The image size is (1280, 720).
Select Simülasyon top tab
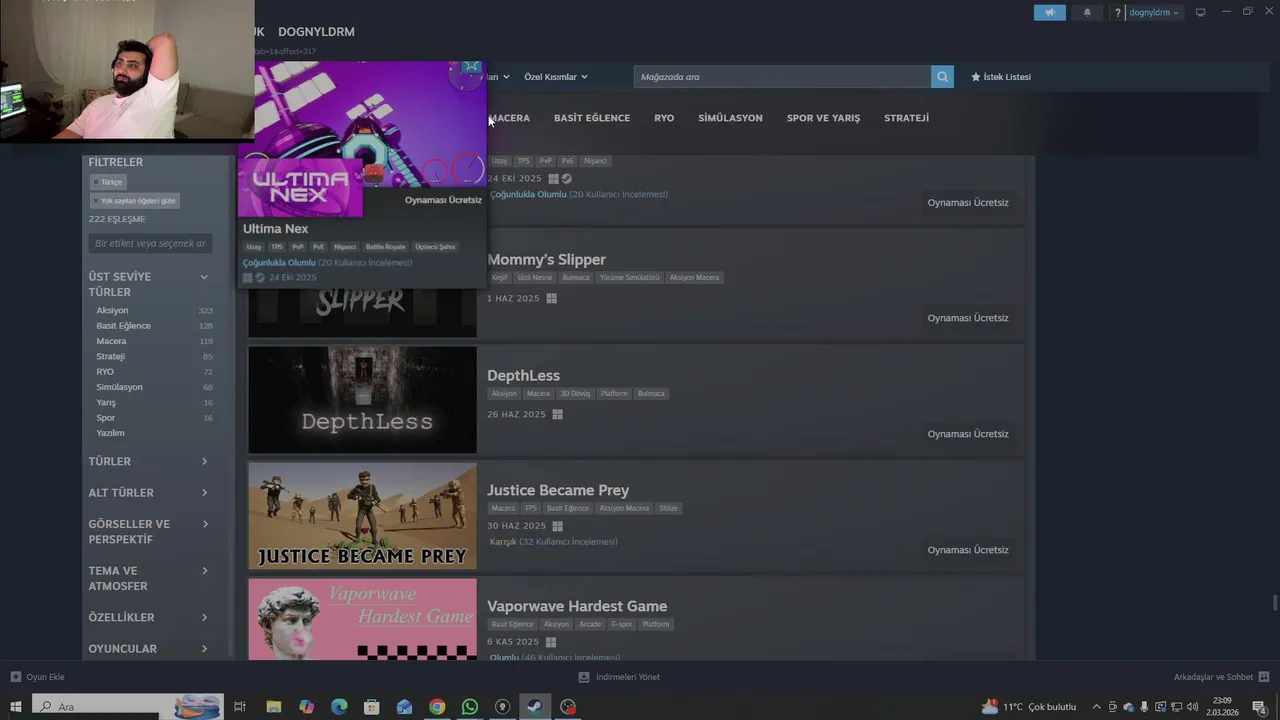pyautogui.click(x=730, y=118)
